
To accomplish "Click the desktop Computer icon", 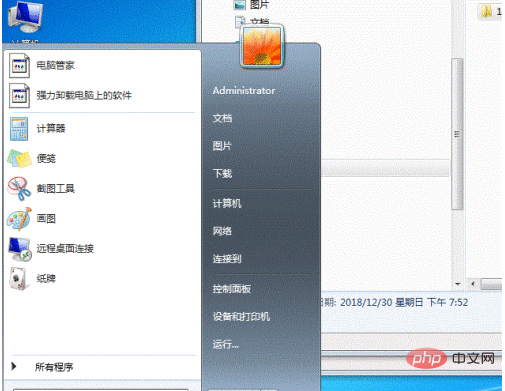I will (25, 16).
